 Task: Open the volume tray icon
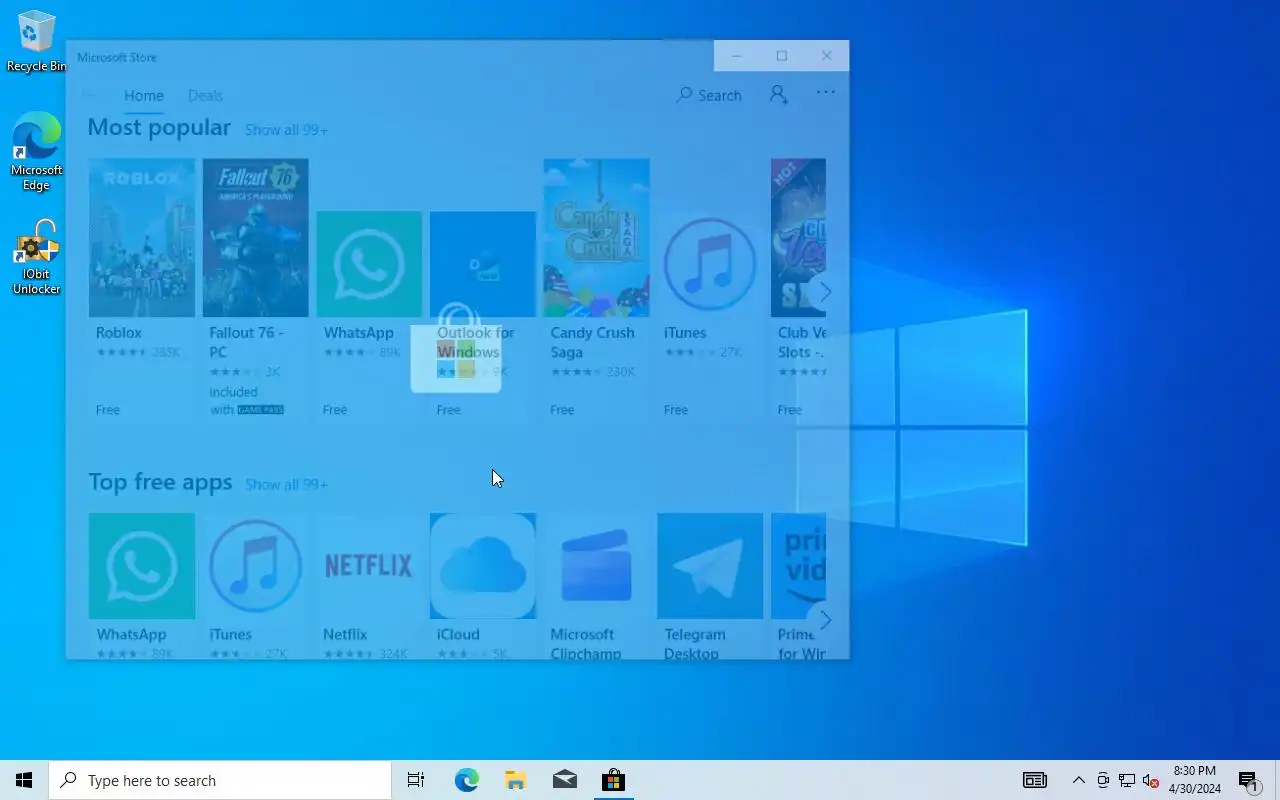(x=1150, y=780)
